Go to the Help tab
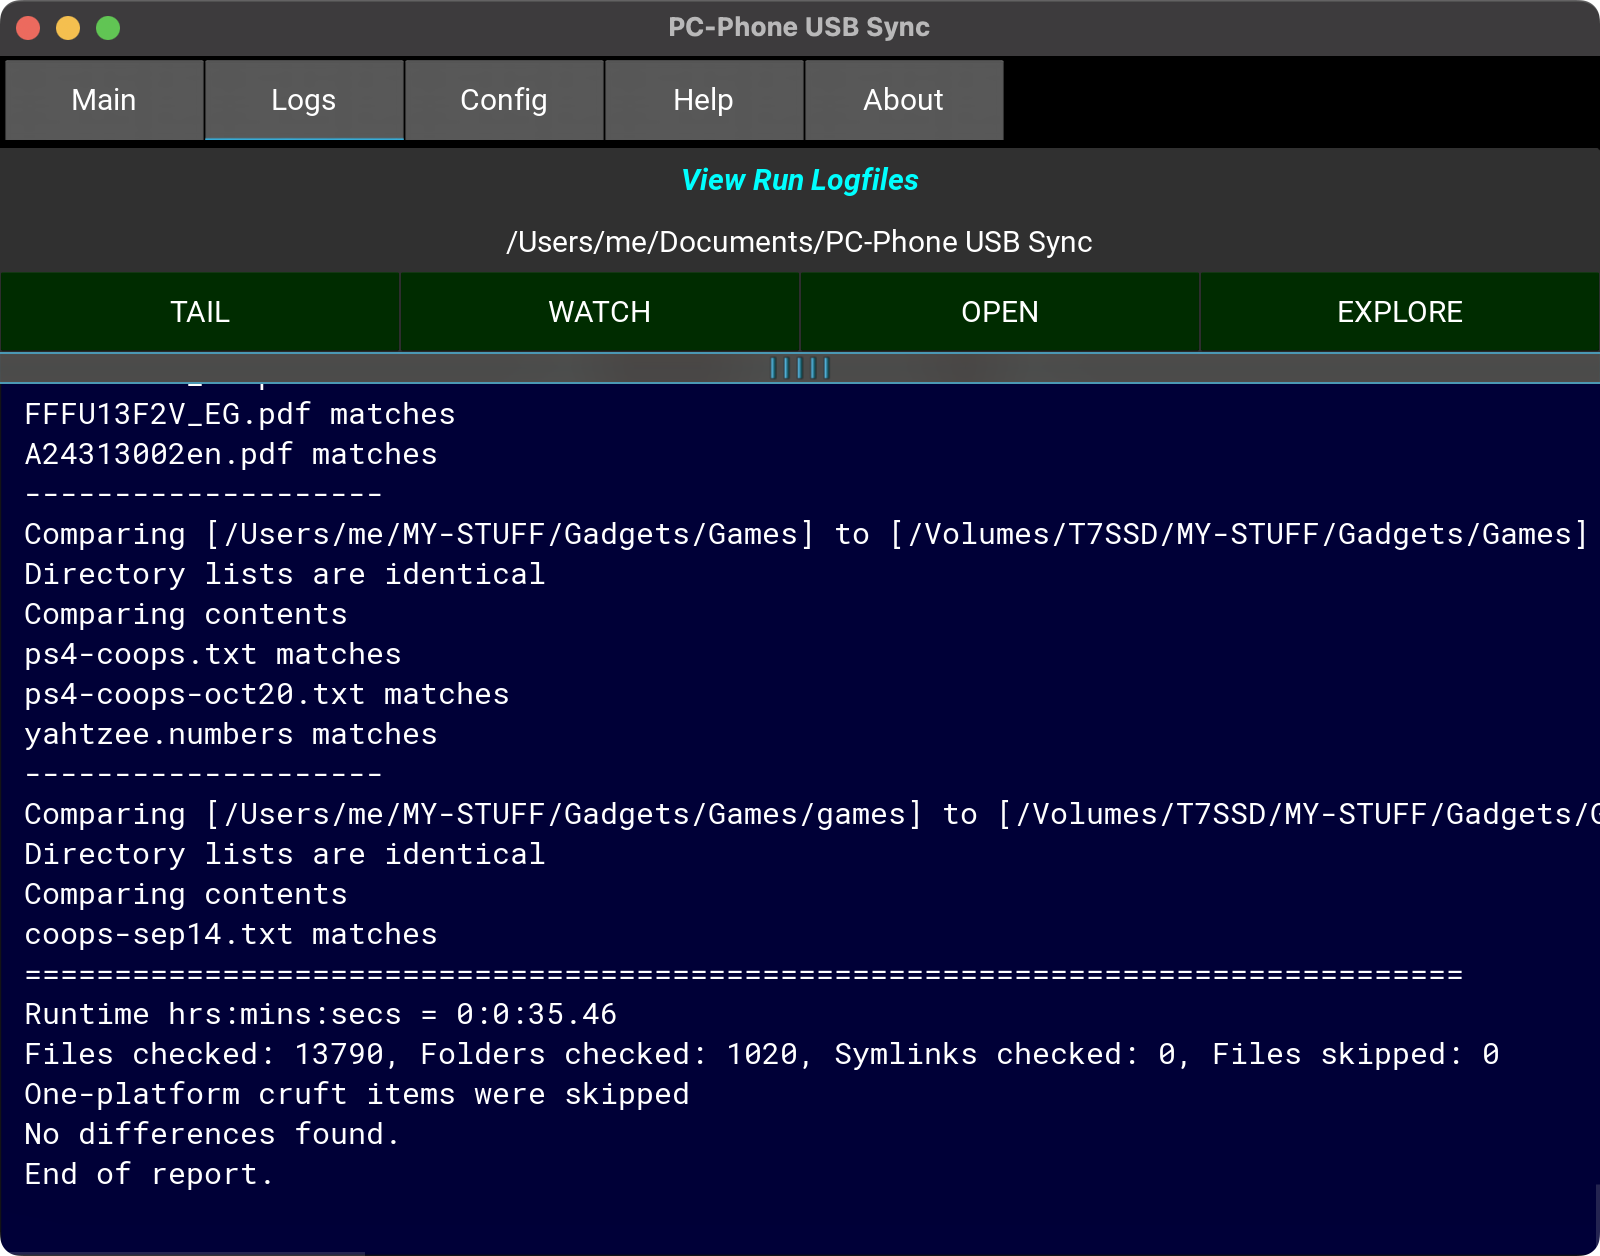This screenshot has width=1600, height=1256. tap(703, 100)
